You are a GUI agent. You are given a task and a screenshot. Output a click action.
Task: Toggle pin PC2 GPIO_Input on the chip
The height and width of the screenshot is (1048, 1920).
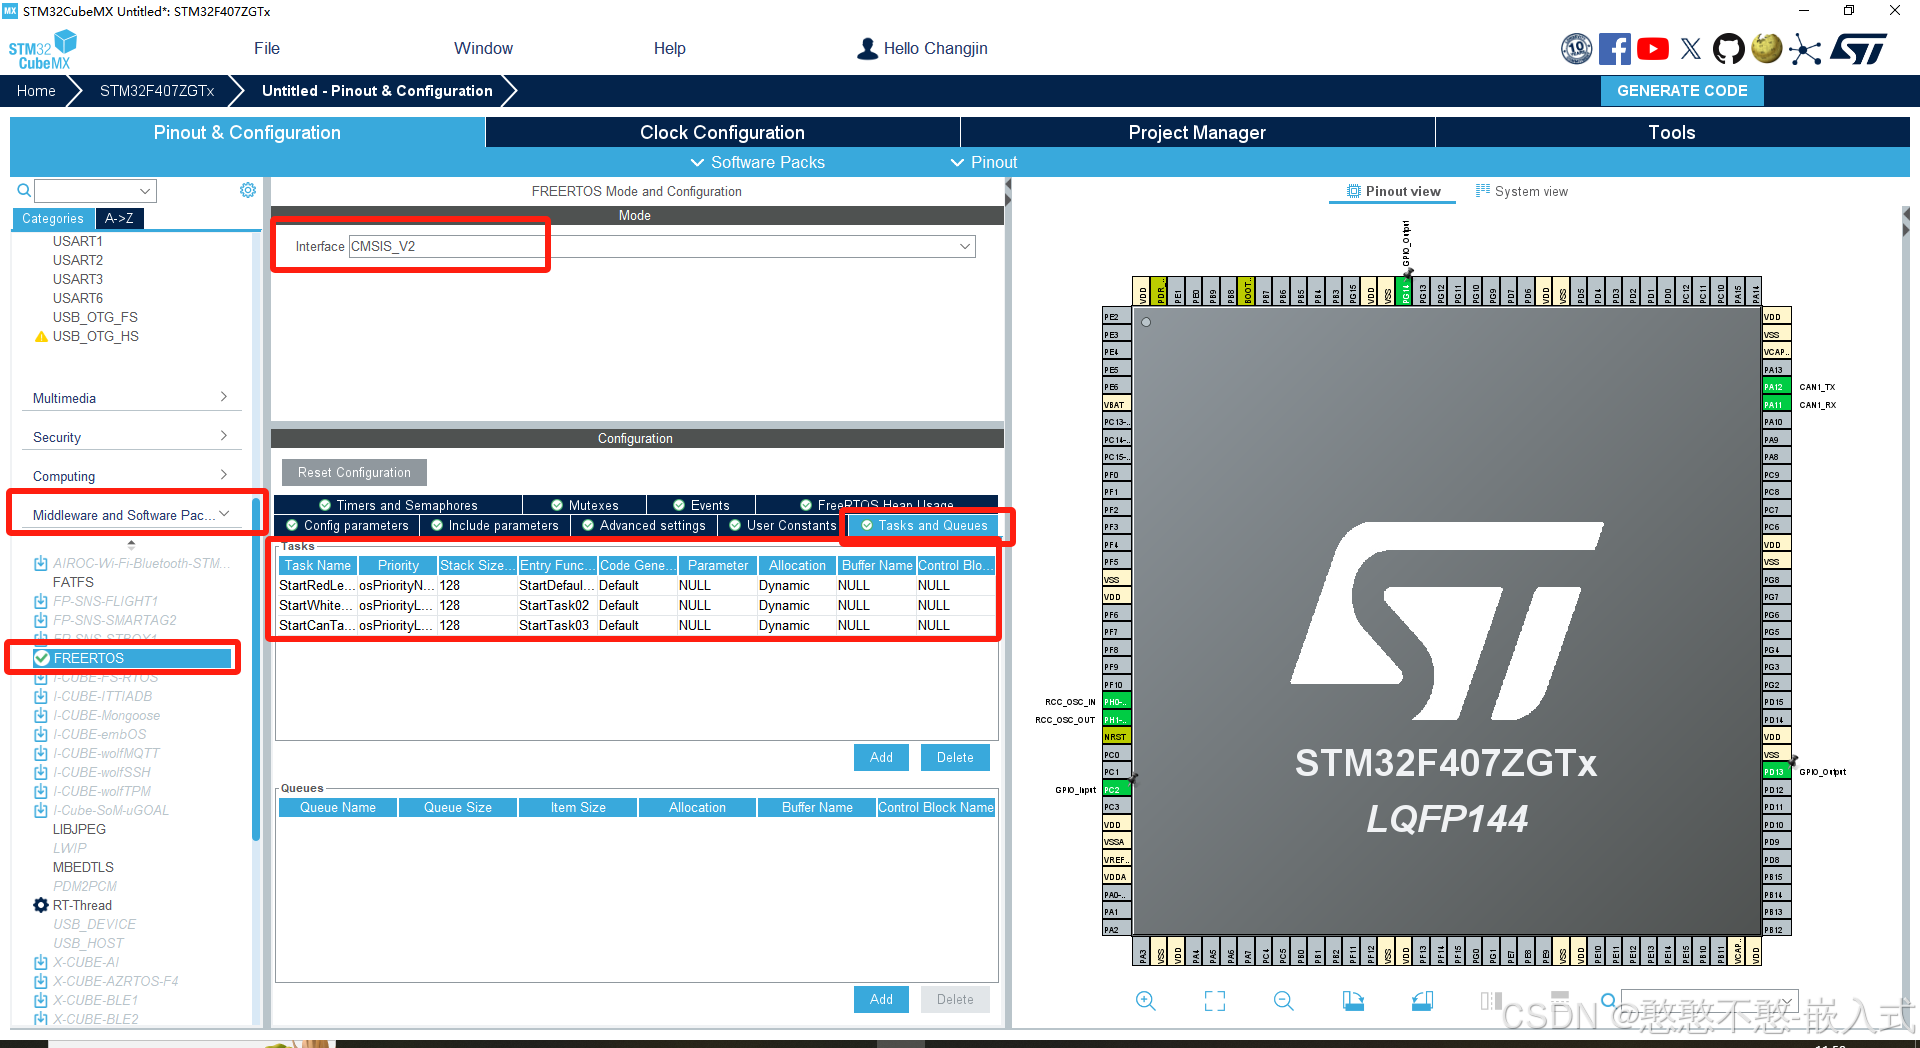coord(1116,790)
